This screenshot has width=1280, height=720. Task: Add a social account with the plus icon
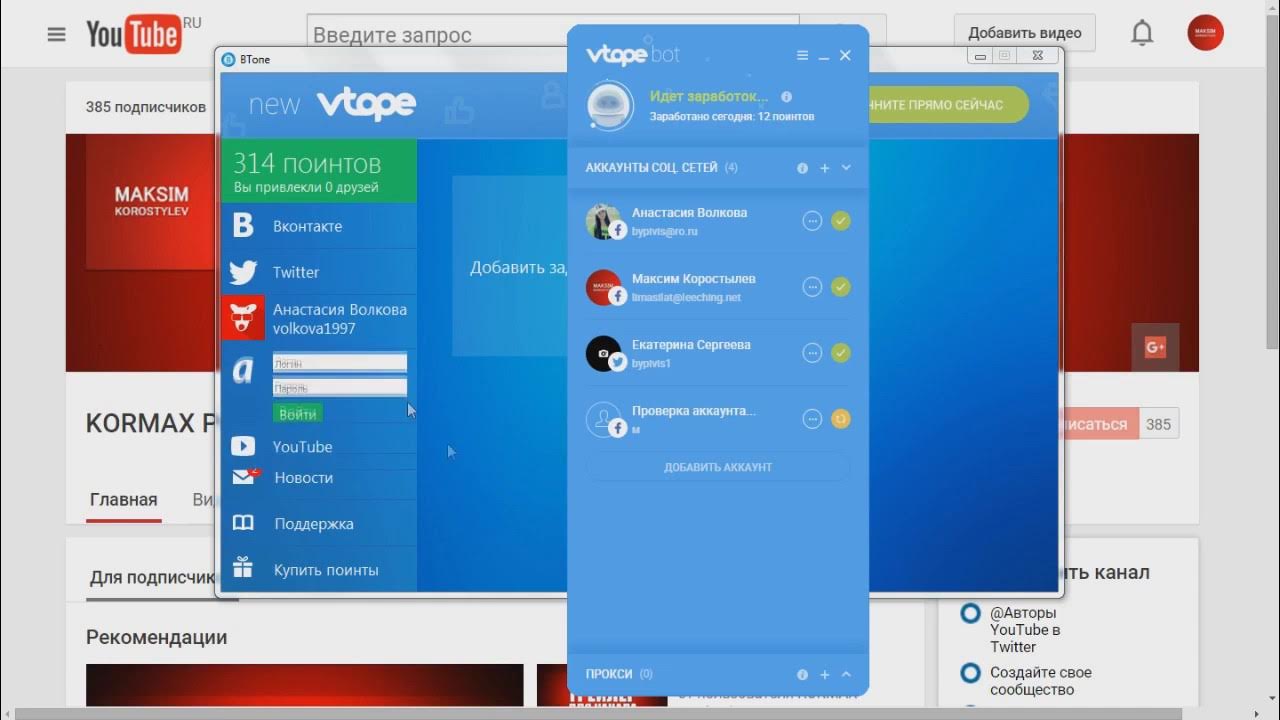pos(824,168)
